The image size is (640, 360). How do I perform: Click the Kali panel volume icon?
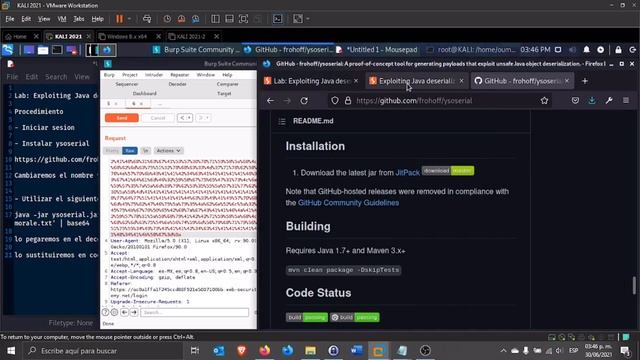click(572, 49)
